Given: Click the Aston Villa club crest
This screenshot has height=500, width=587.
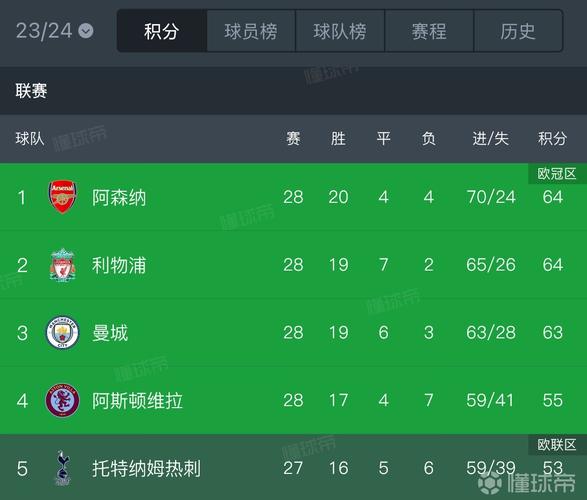Looking at the screenshot, I should click(x=63, y=400).
